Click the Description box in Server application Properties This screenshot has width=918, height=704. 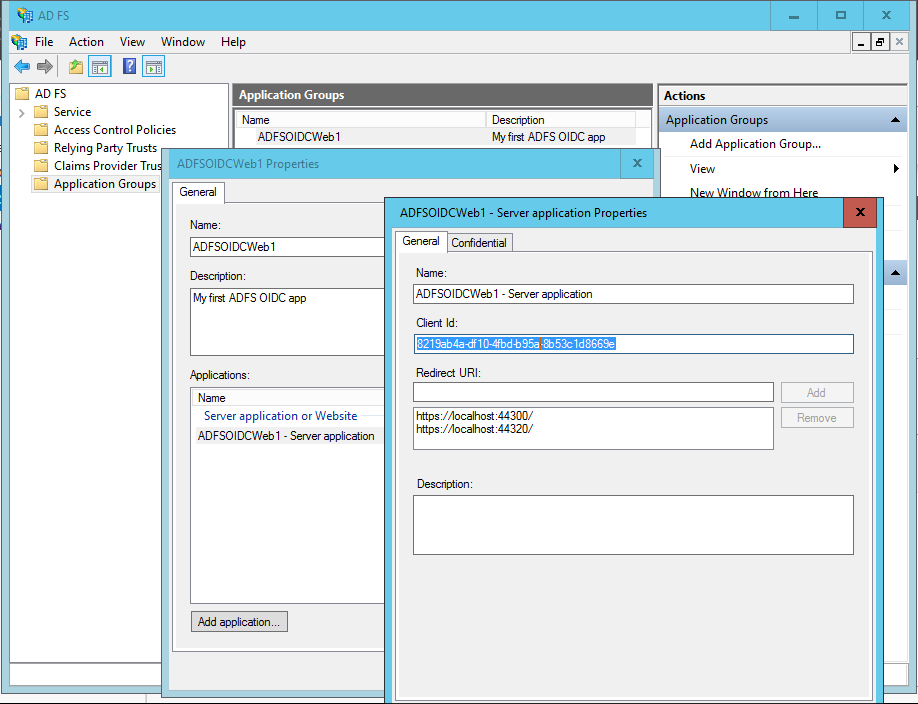[633, 525]
